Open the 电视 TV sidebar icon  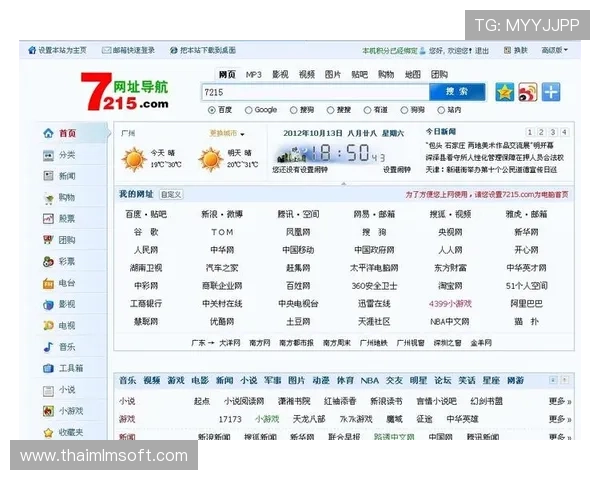(49, 326)
